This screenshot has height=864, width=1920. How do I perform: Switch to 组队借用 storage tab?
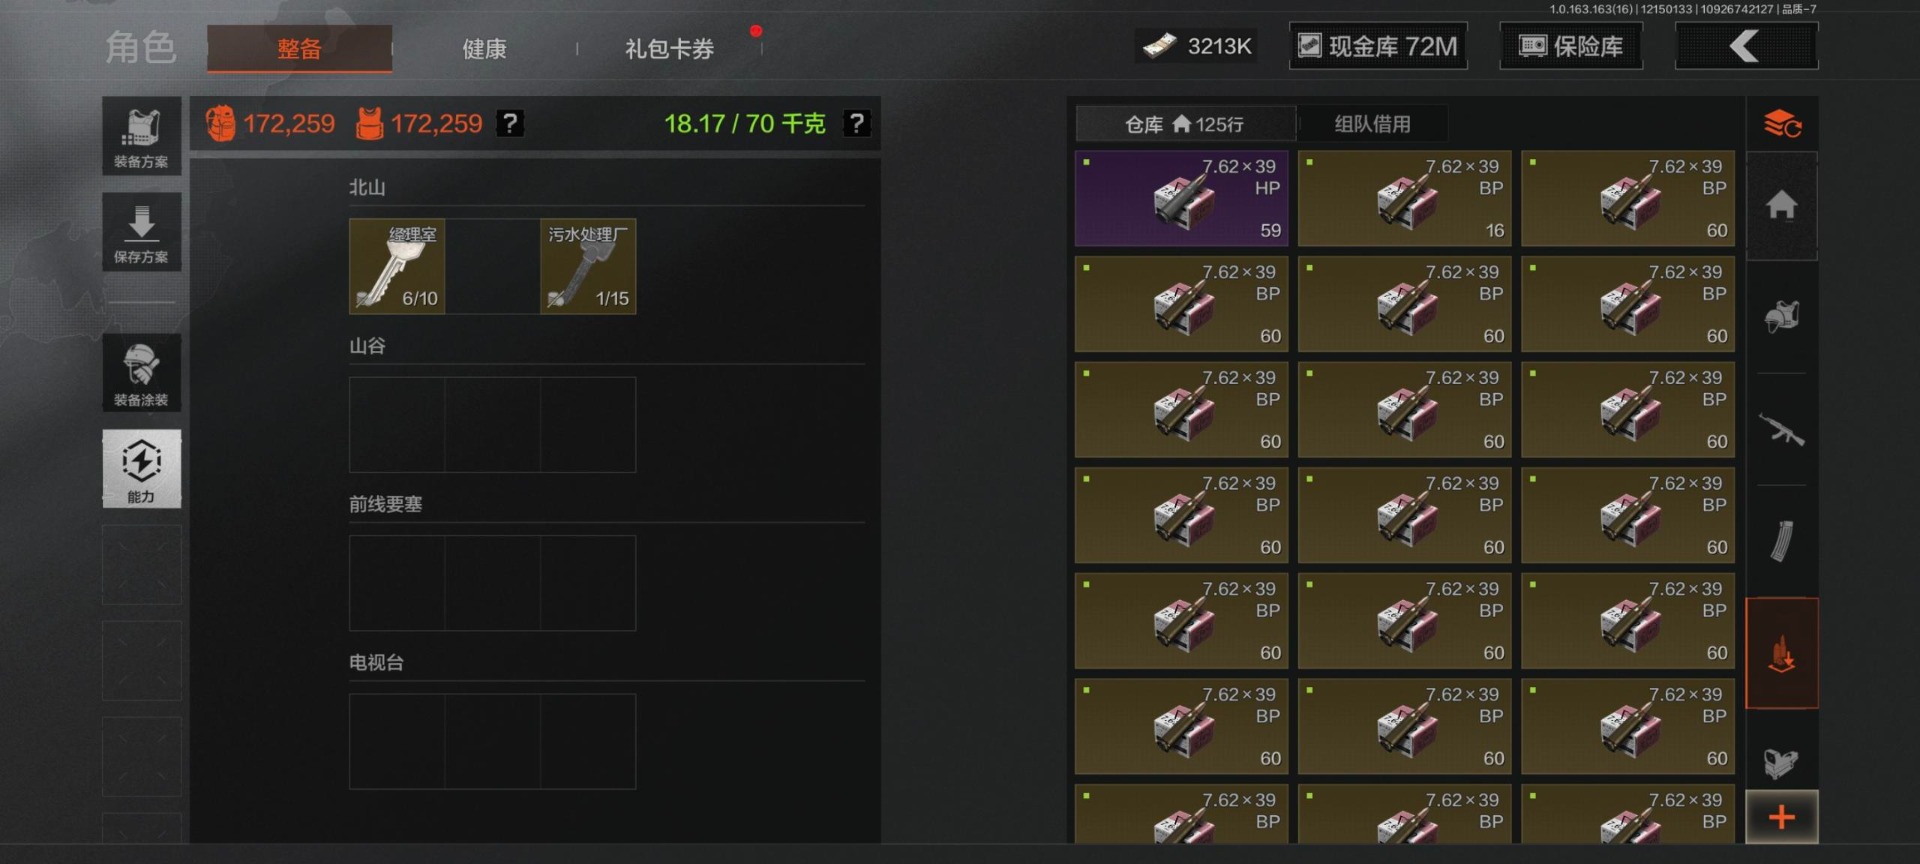[x=1372, y=124]
